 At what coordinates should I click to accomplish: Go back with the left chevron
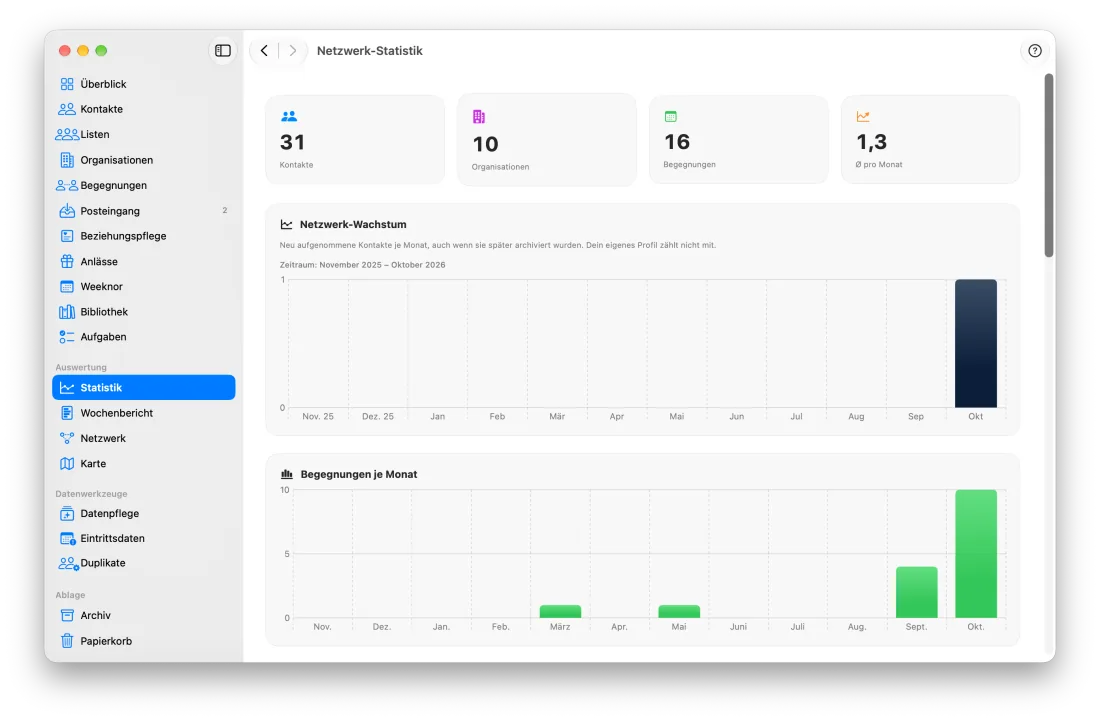click(264, 50)
